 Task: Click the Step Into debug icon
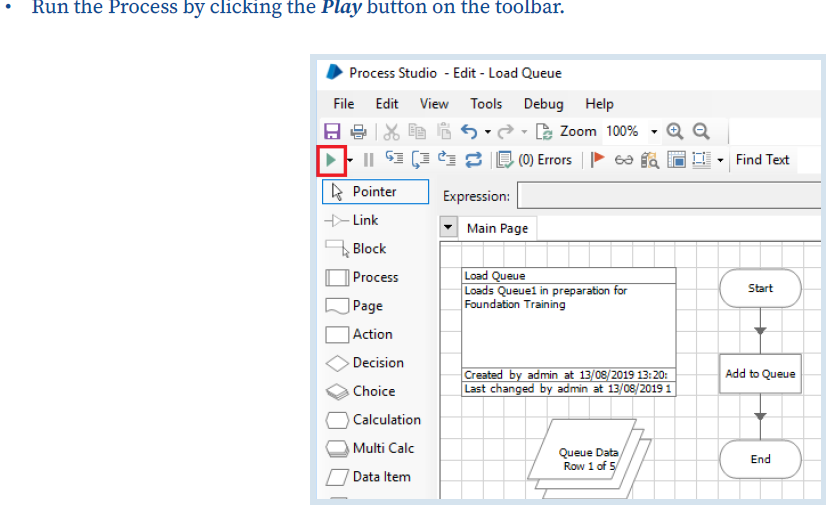pos(394,159)
